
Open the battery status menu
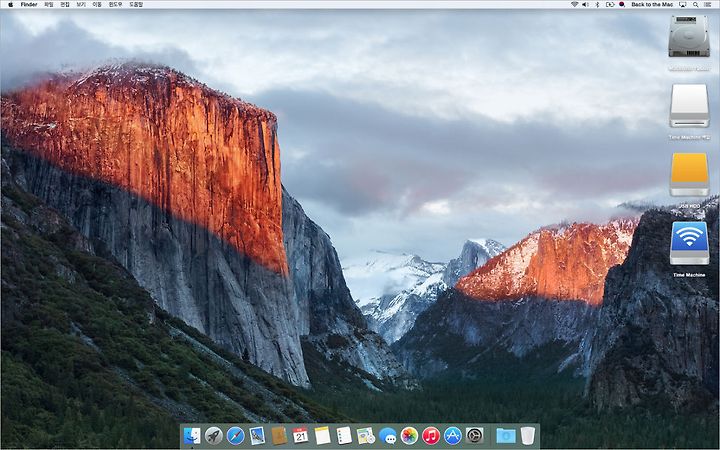[x=610, y=4]
